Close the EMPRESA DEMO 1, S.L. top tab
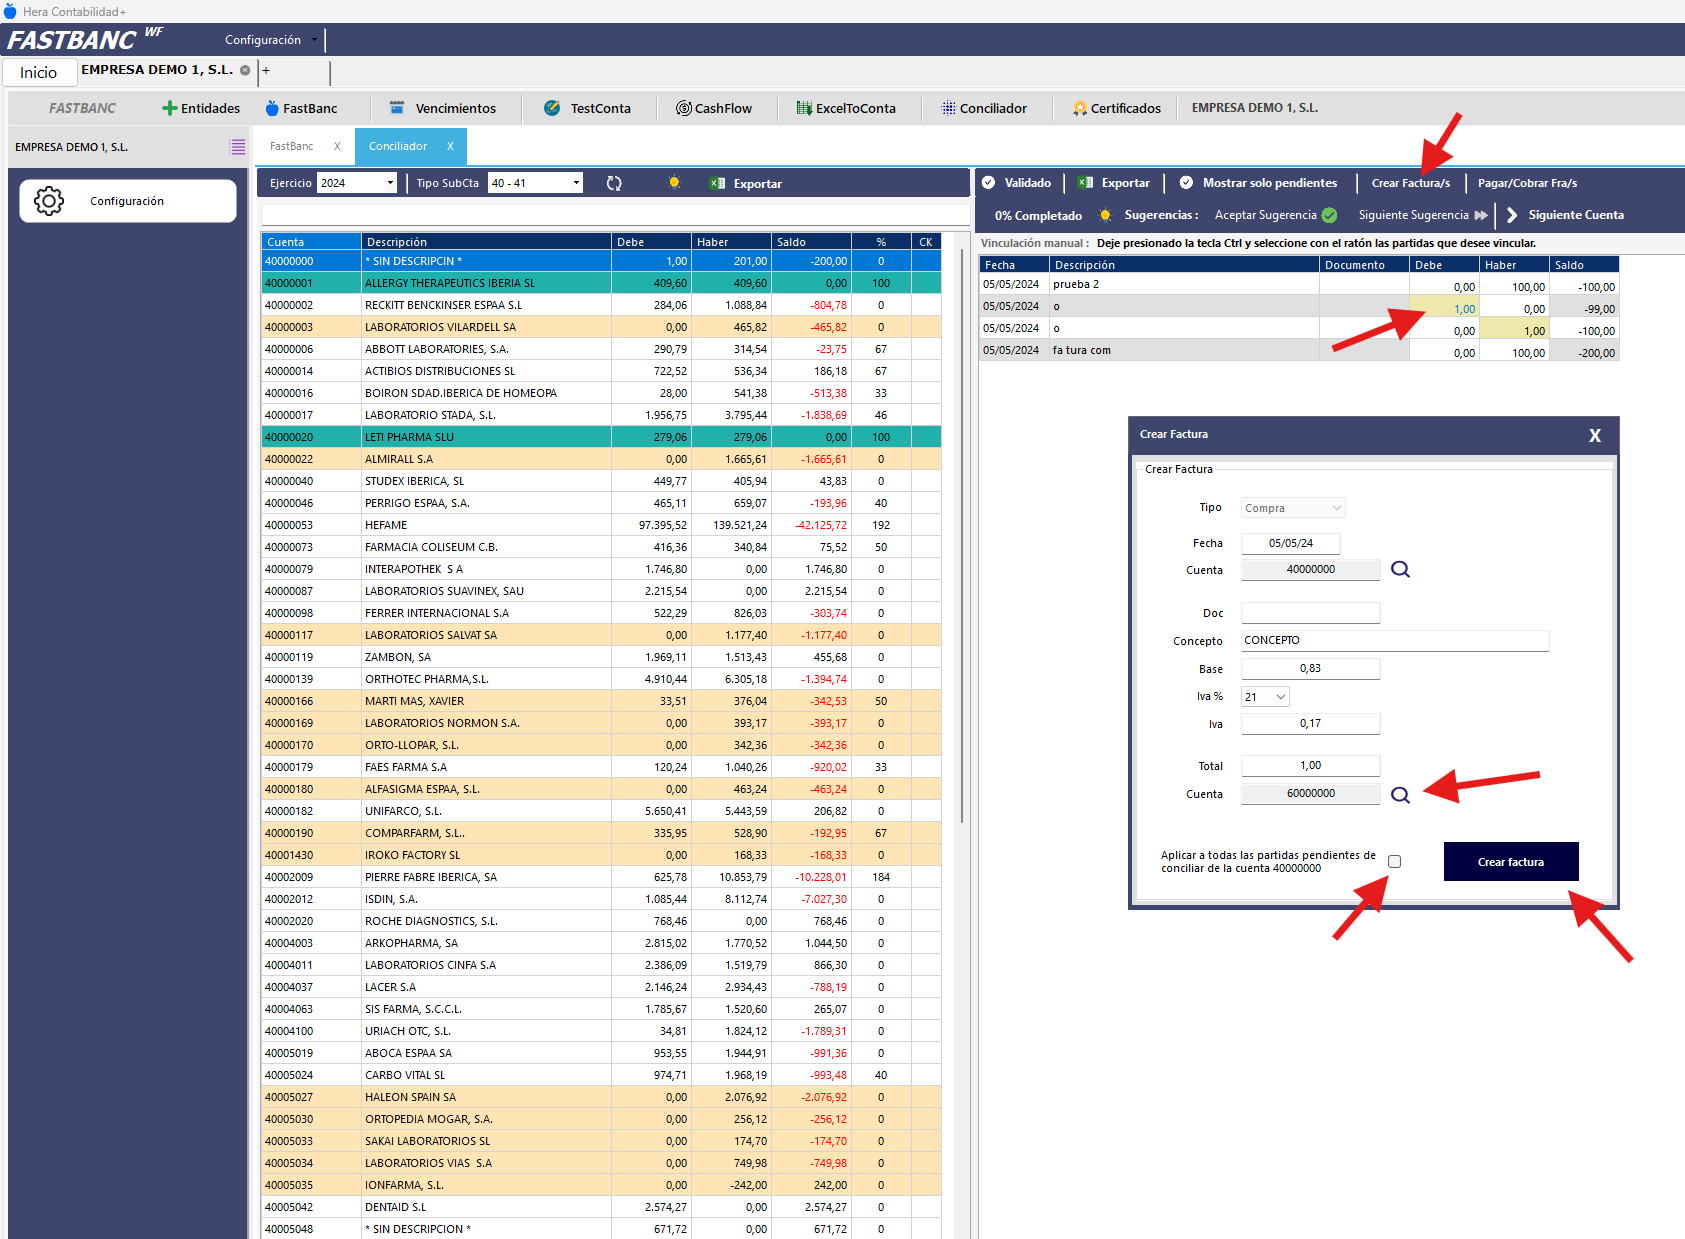 pos(245,70)
